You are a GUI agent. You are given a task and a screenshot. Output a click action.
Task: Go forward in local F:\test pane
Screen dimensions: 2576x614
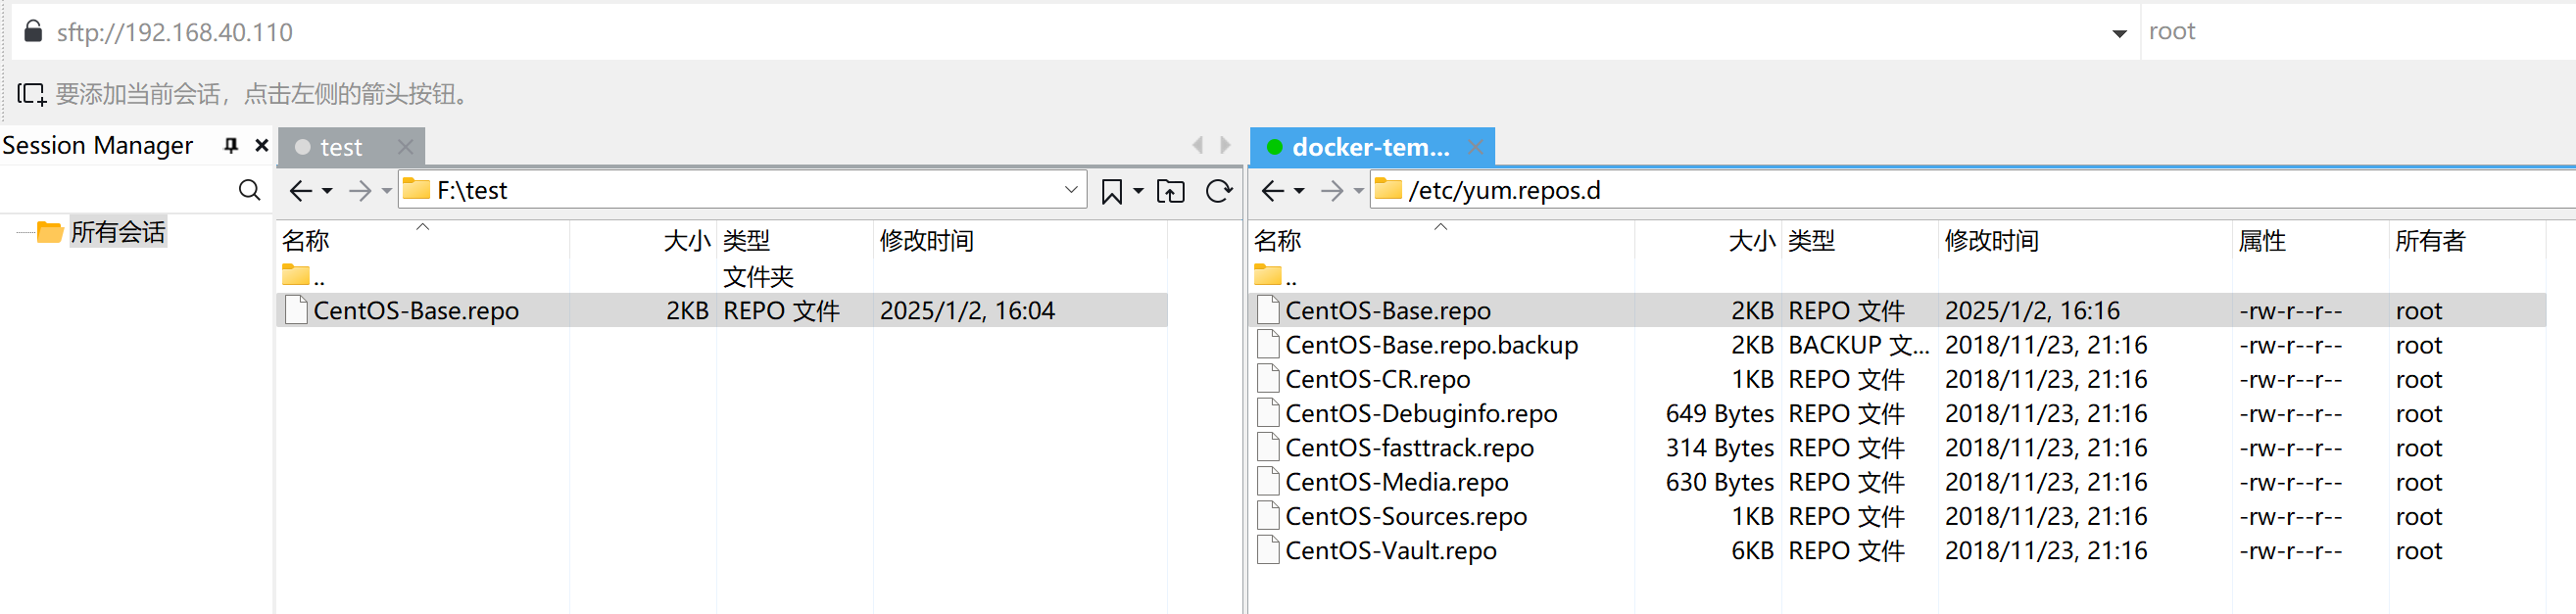point(360,190)
